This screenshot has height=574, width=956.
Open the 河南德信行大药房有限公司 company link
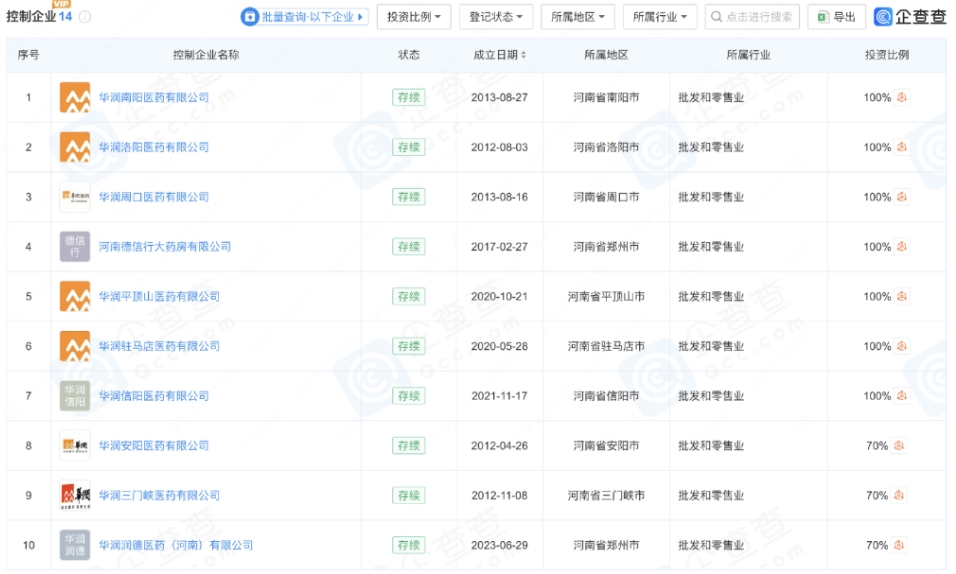165,246
